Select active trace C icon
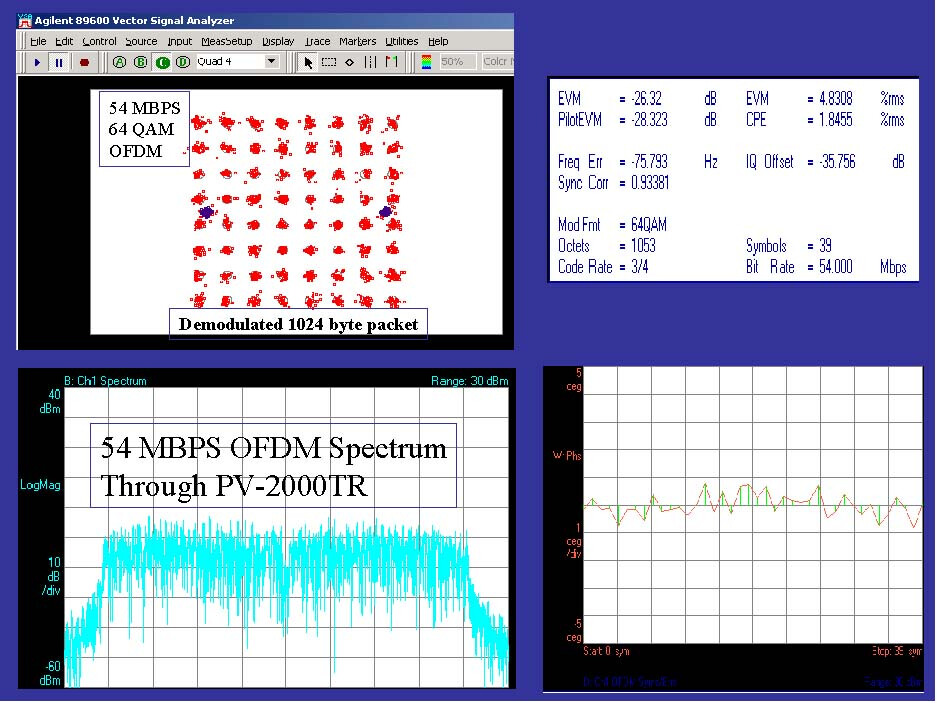The height and width of the screenshot is (703, 937). coord(162,62)
